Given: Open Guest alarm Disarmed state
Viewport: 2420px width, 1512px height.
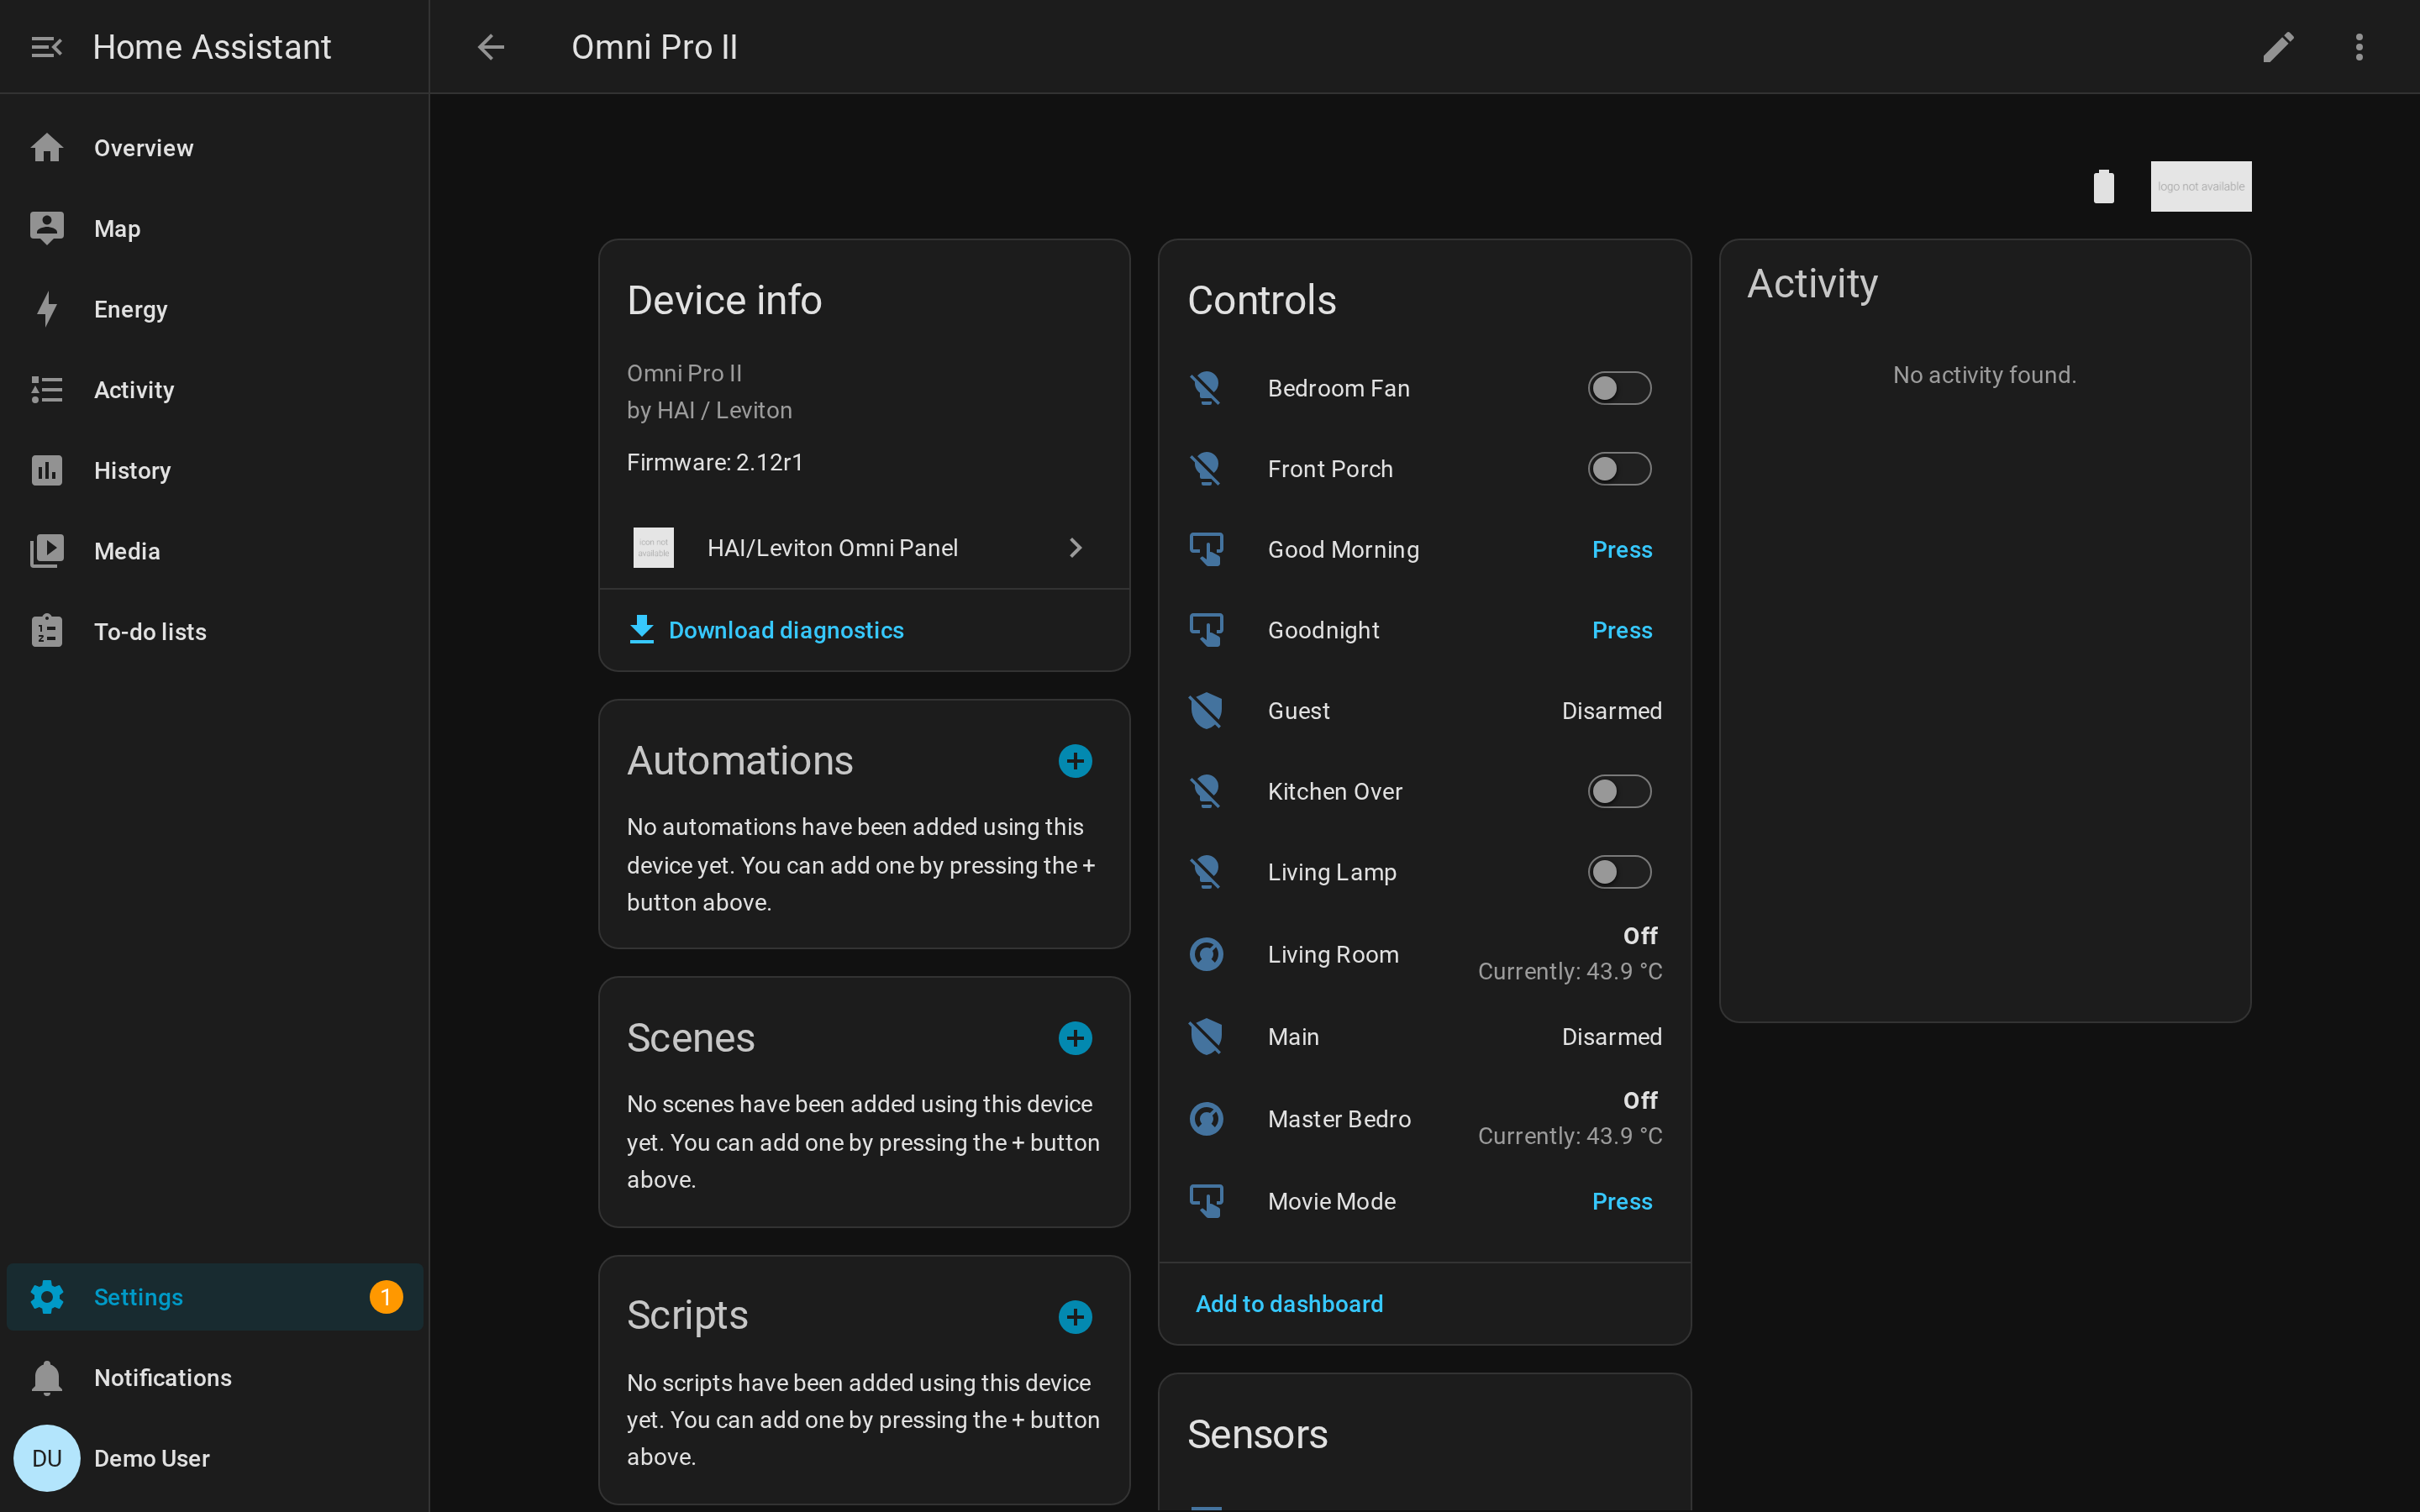Looking at the screenshot, I should tap(1612, 711).
